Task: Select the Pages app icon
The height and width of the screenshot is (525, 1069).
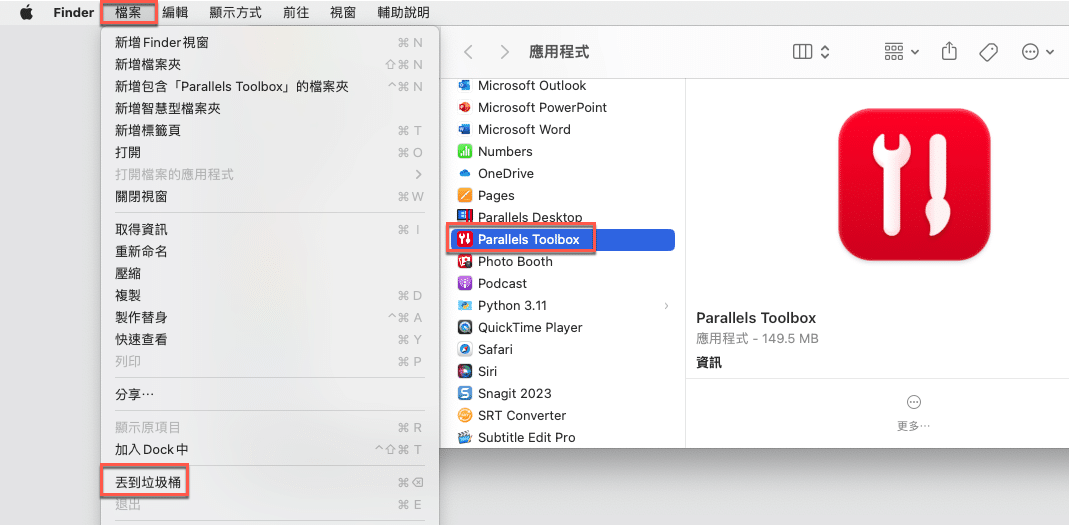Action: 465,195
